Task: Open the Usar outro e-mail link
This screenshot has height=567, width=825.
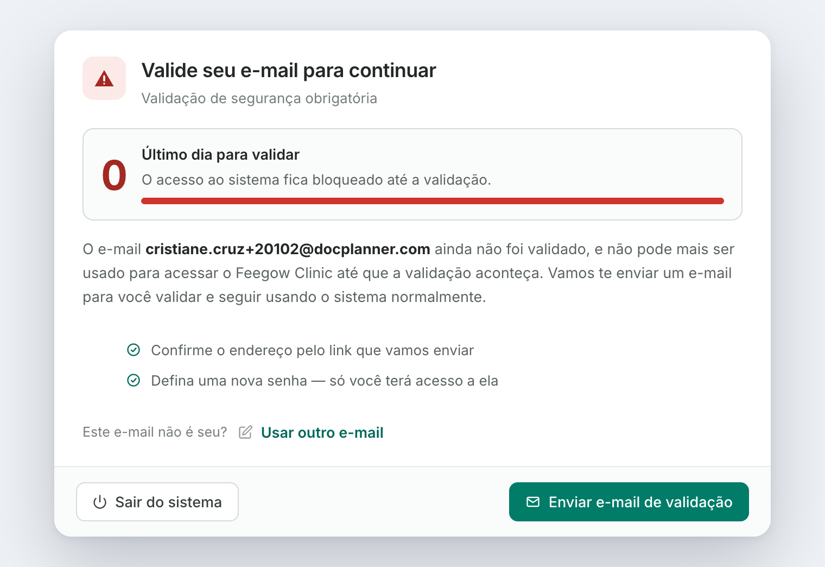Action: [322, 432]
